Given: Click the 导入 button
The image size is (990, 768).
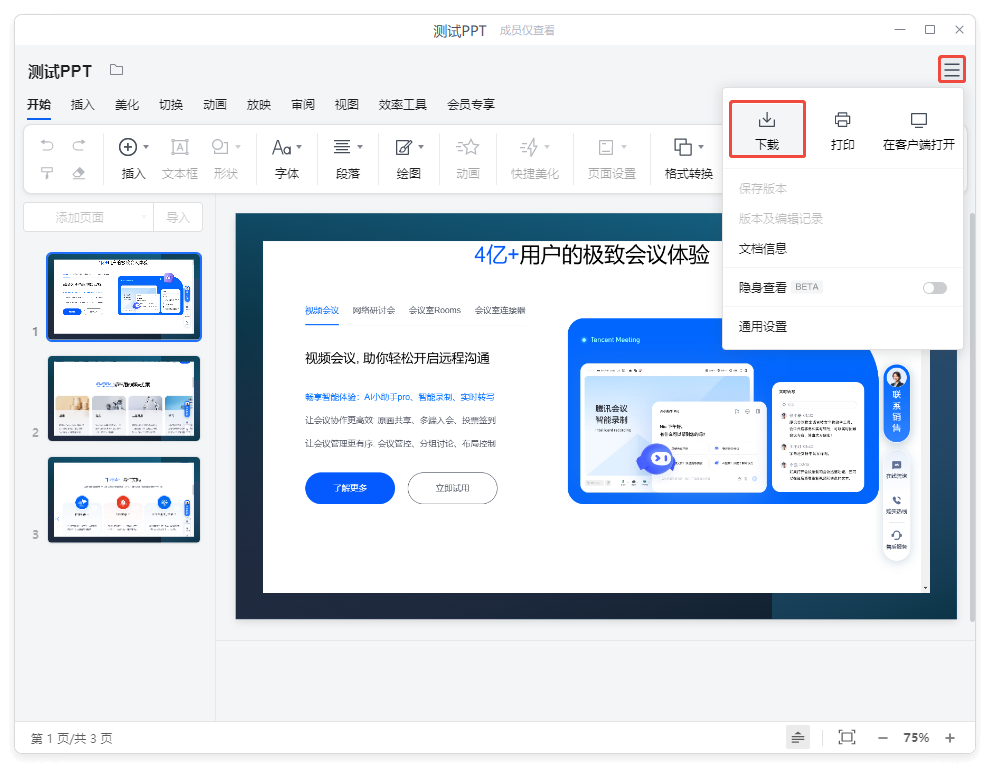Looking at the screenshot, I should (x=178, y=217).
